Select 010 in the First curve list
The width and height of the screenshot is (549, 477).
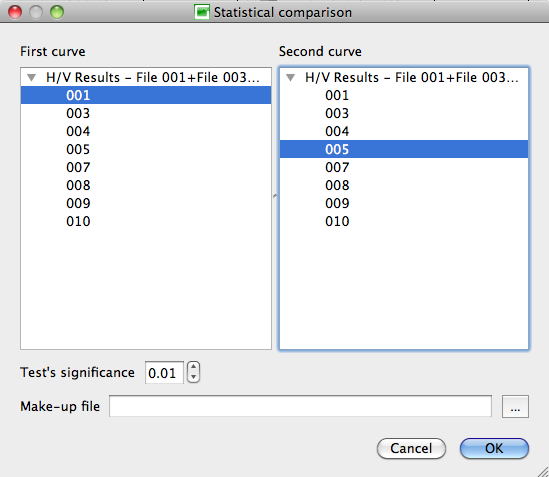[x=146, y=221]
